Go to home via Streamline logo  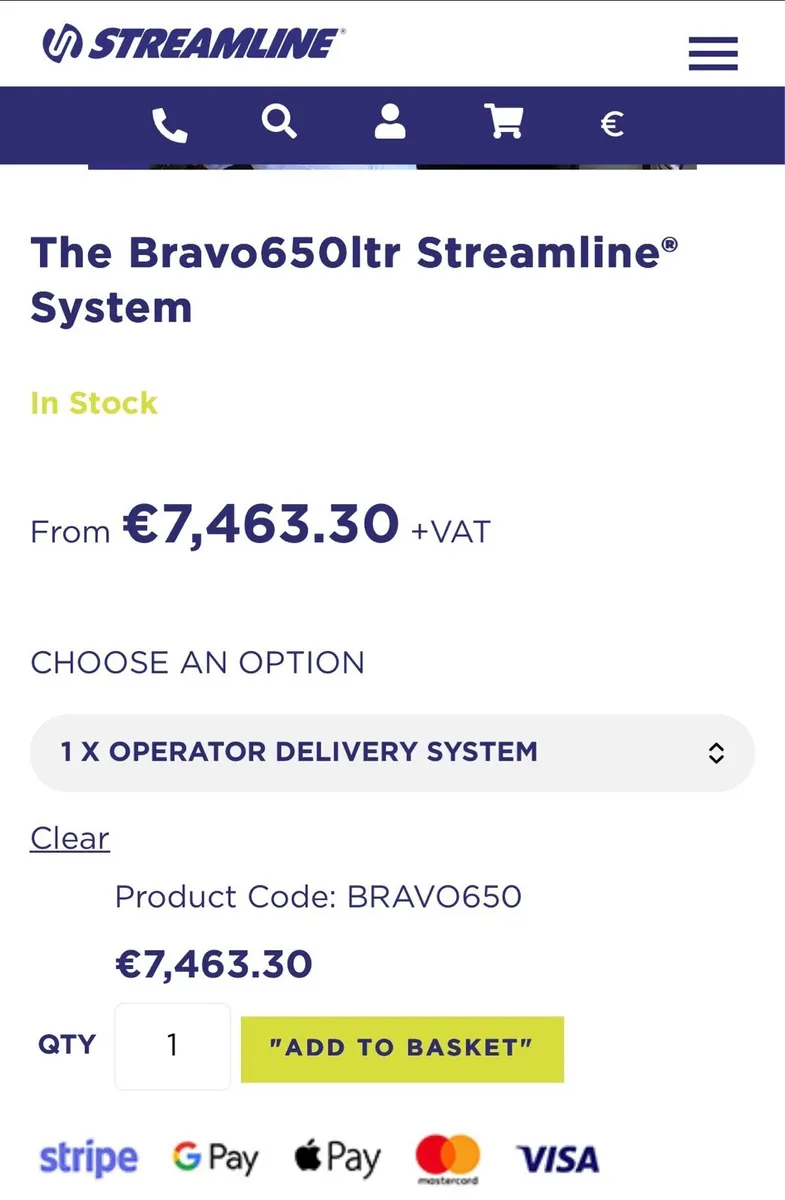(192, 44)
